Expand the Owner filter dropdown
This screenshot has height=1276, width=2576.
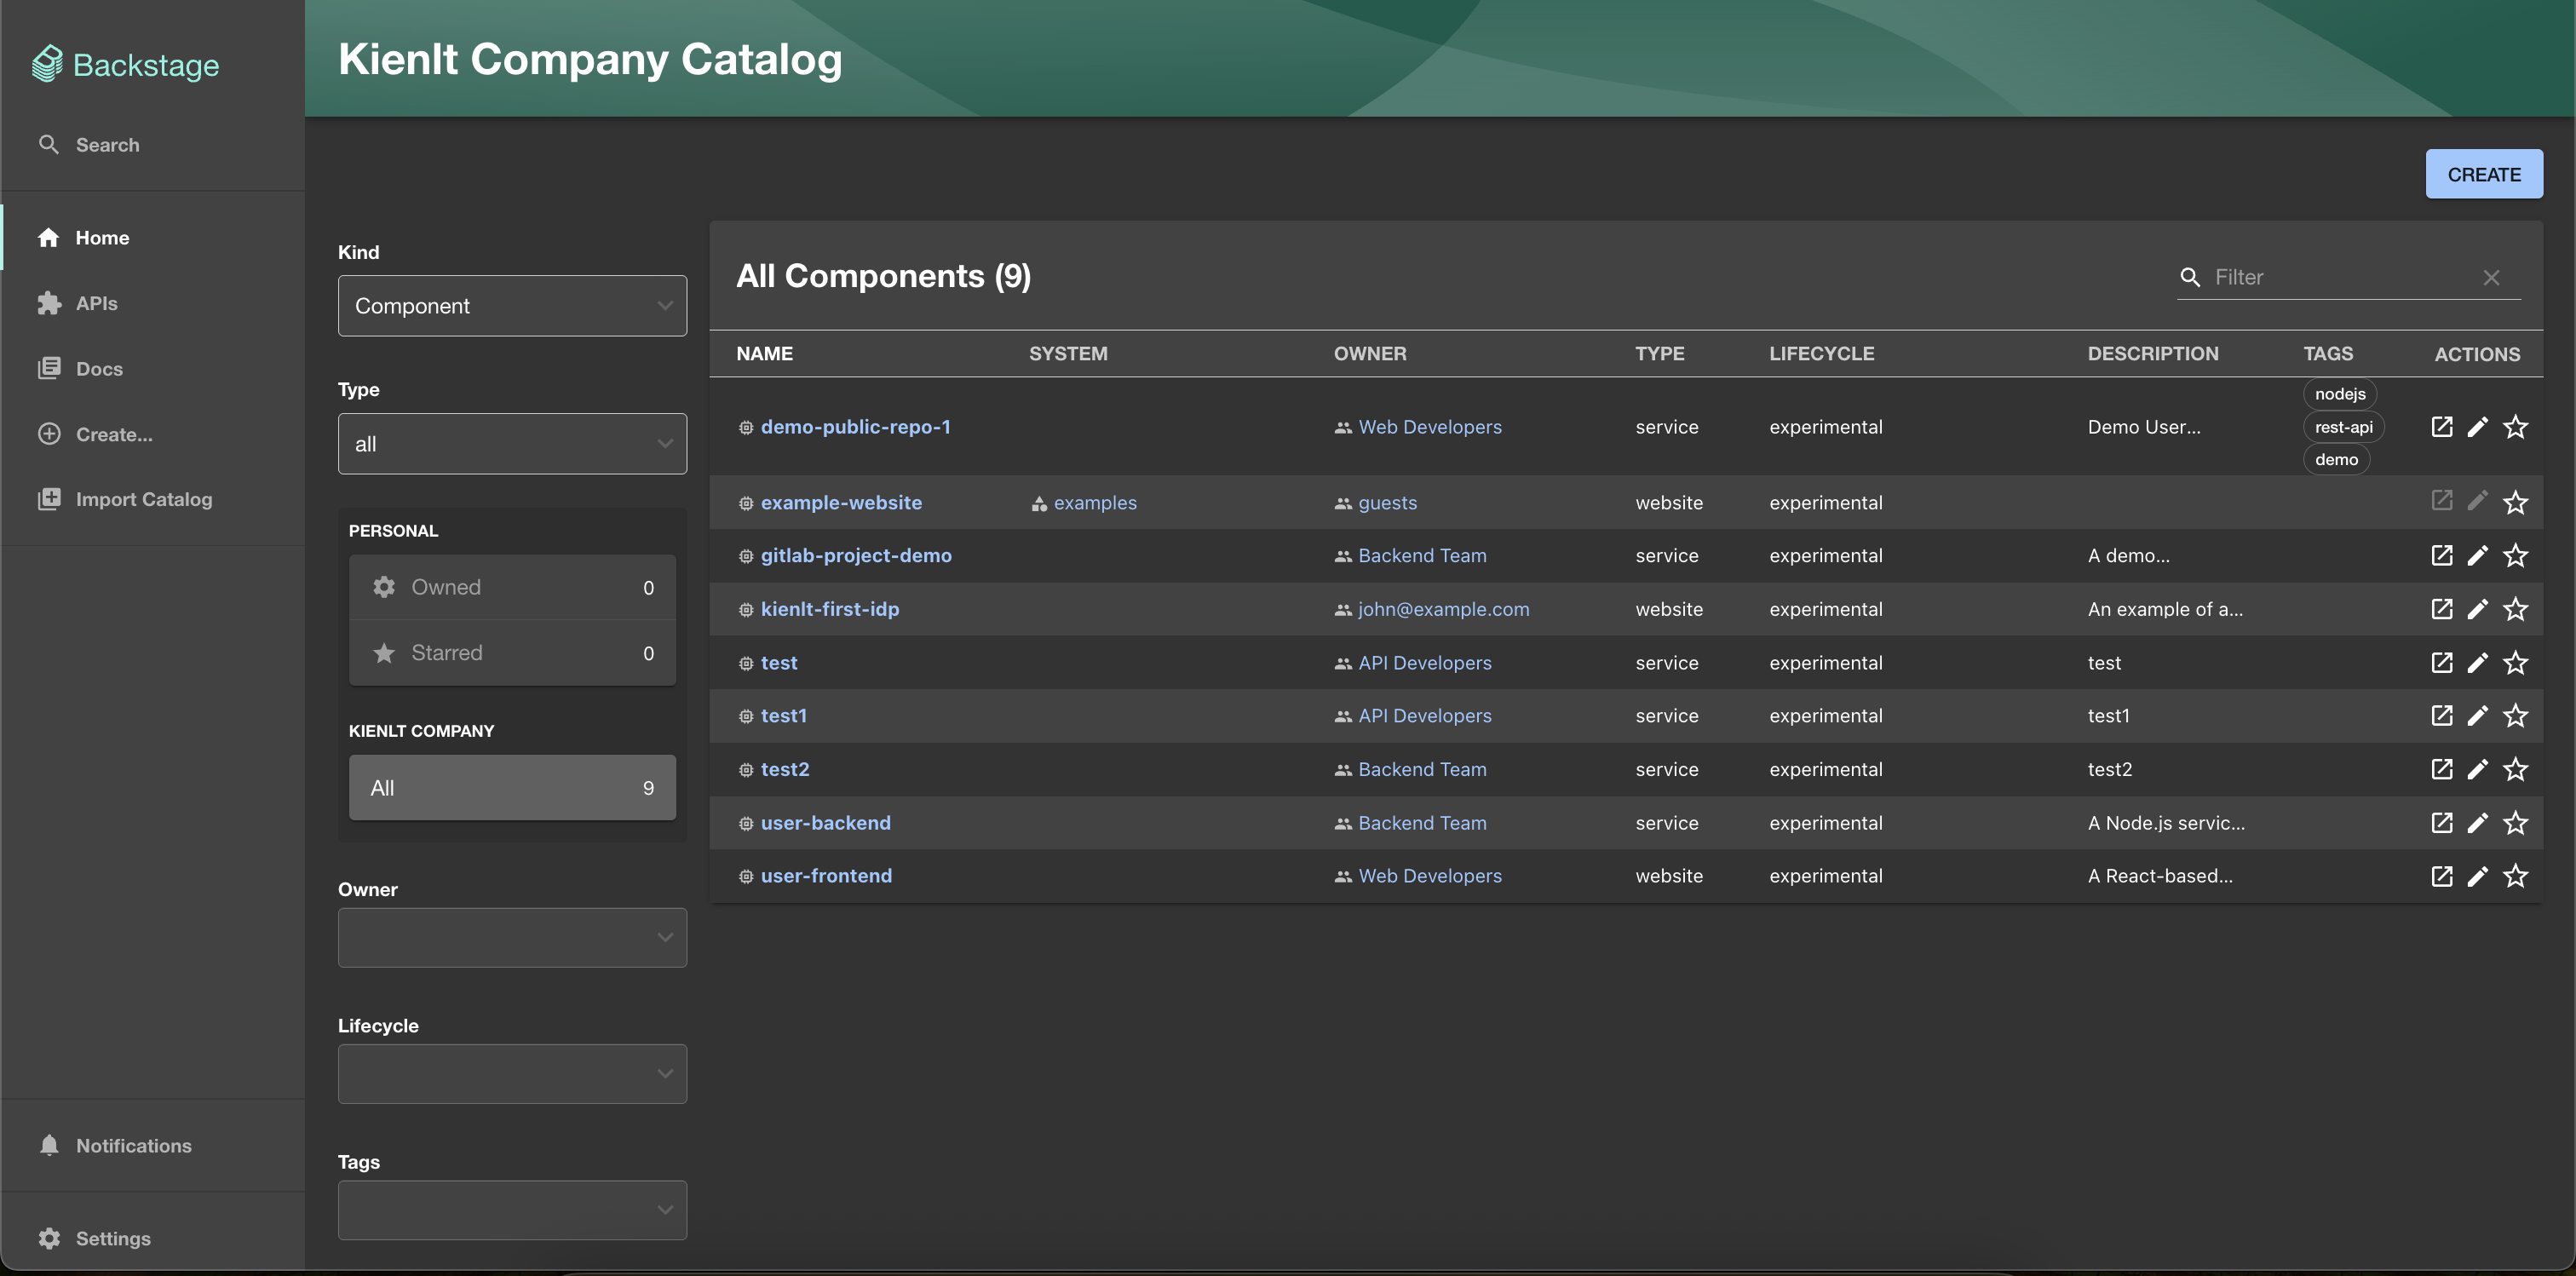[512, 937]
